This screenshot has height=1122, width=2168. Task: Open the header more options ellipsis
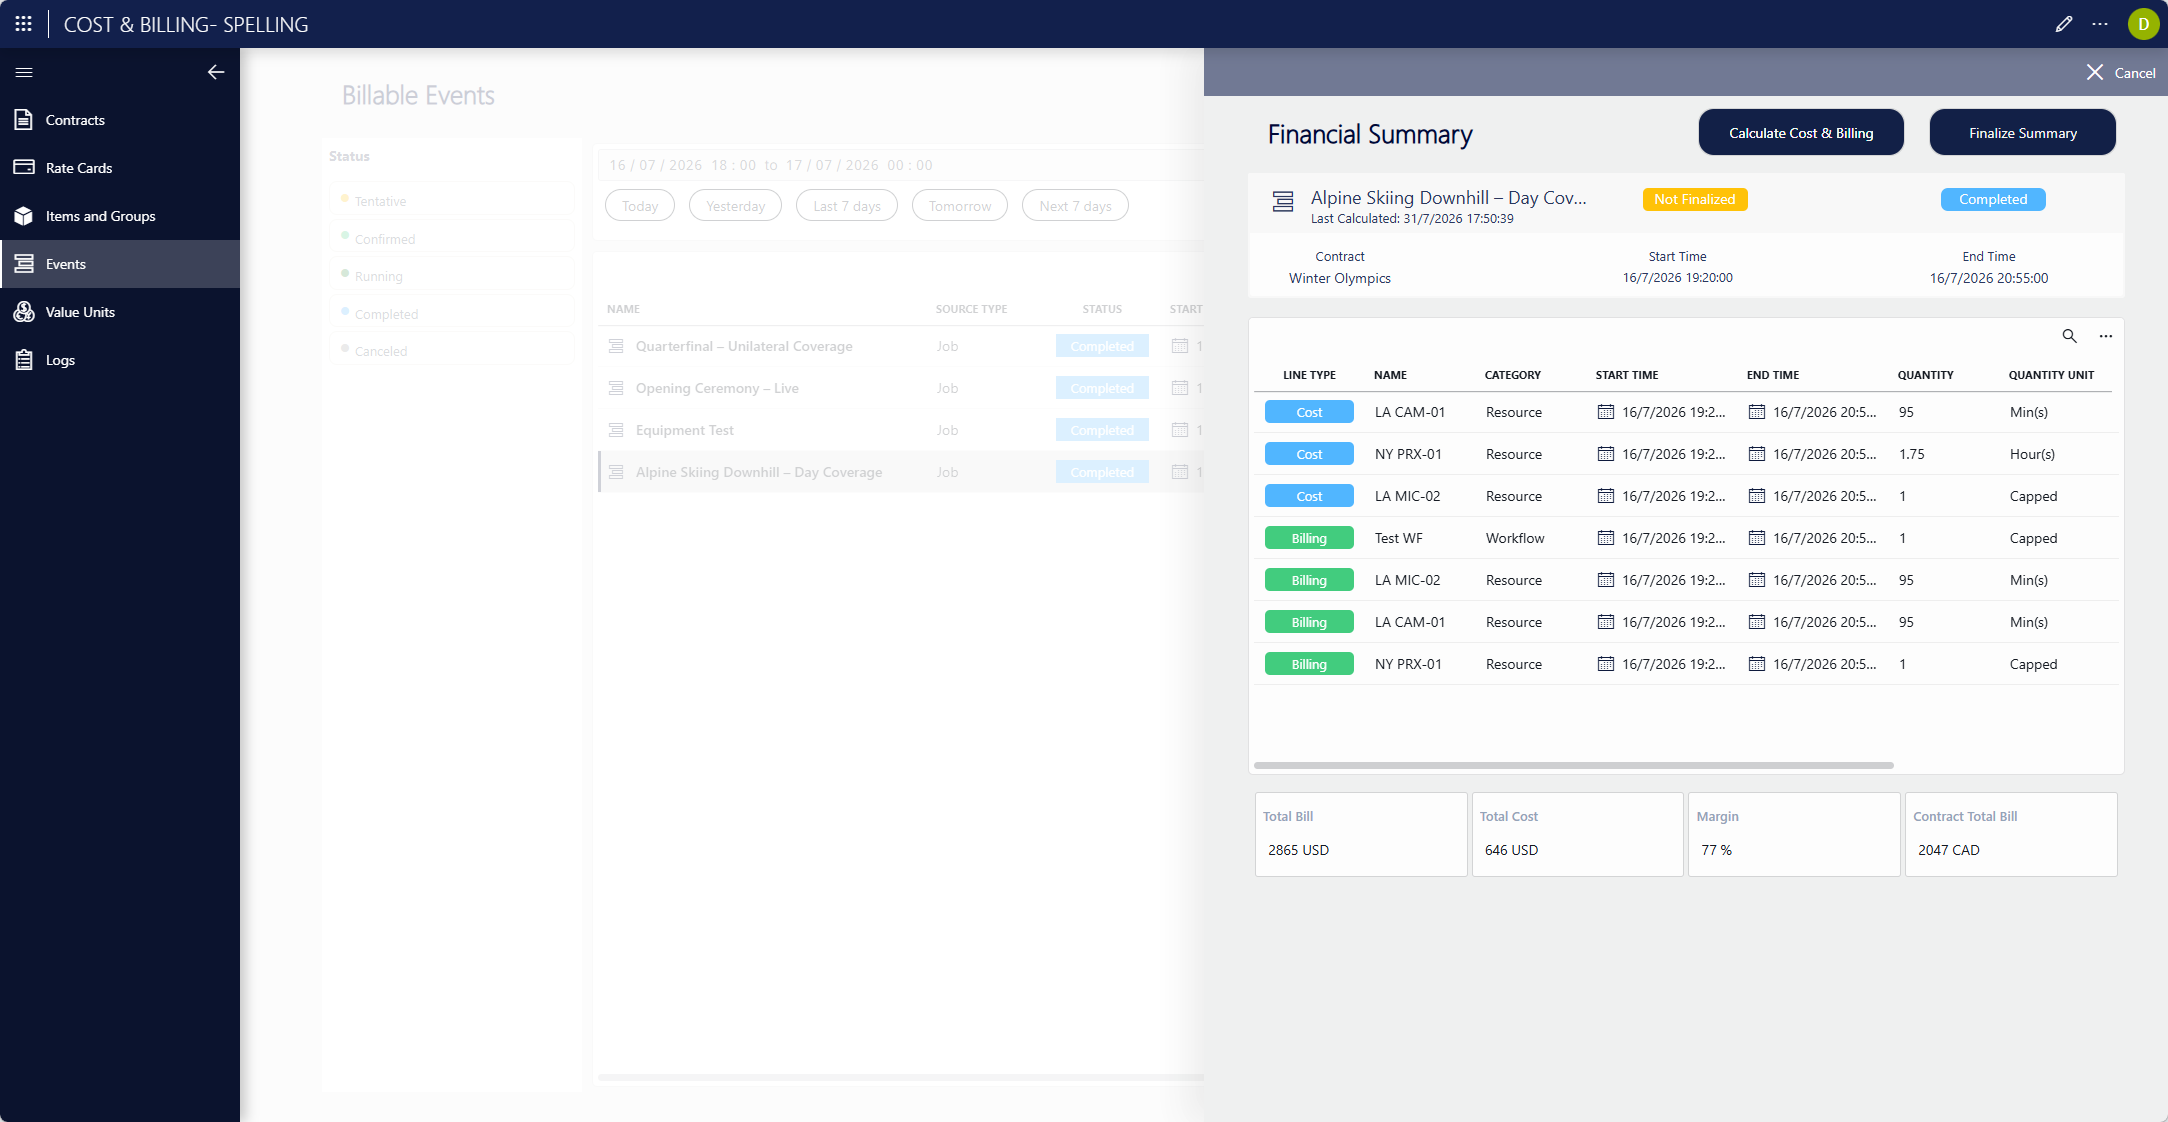coord(2100,24)
